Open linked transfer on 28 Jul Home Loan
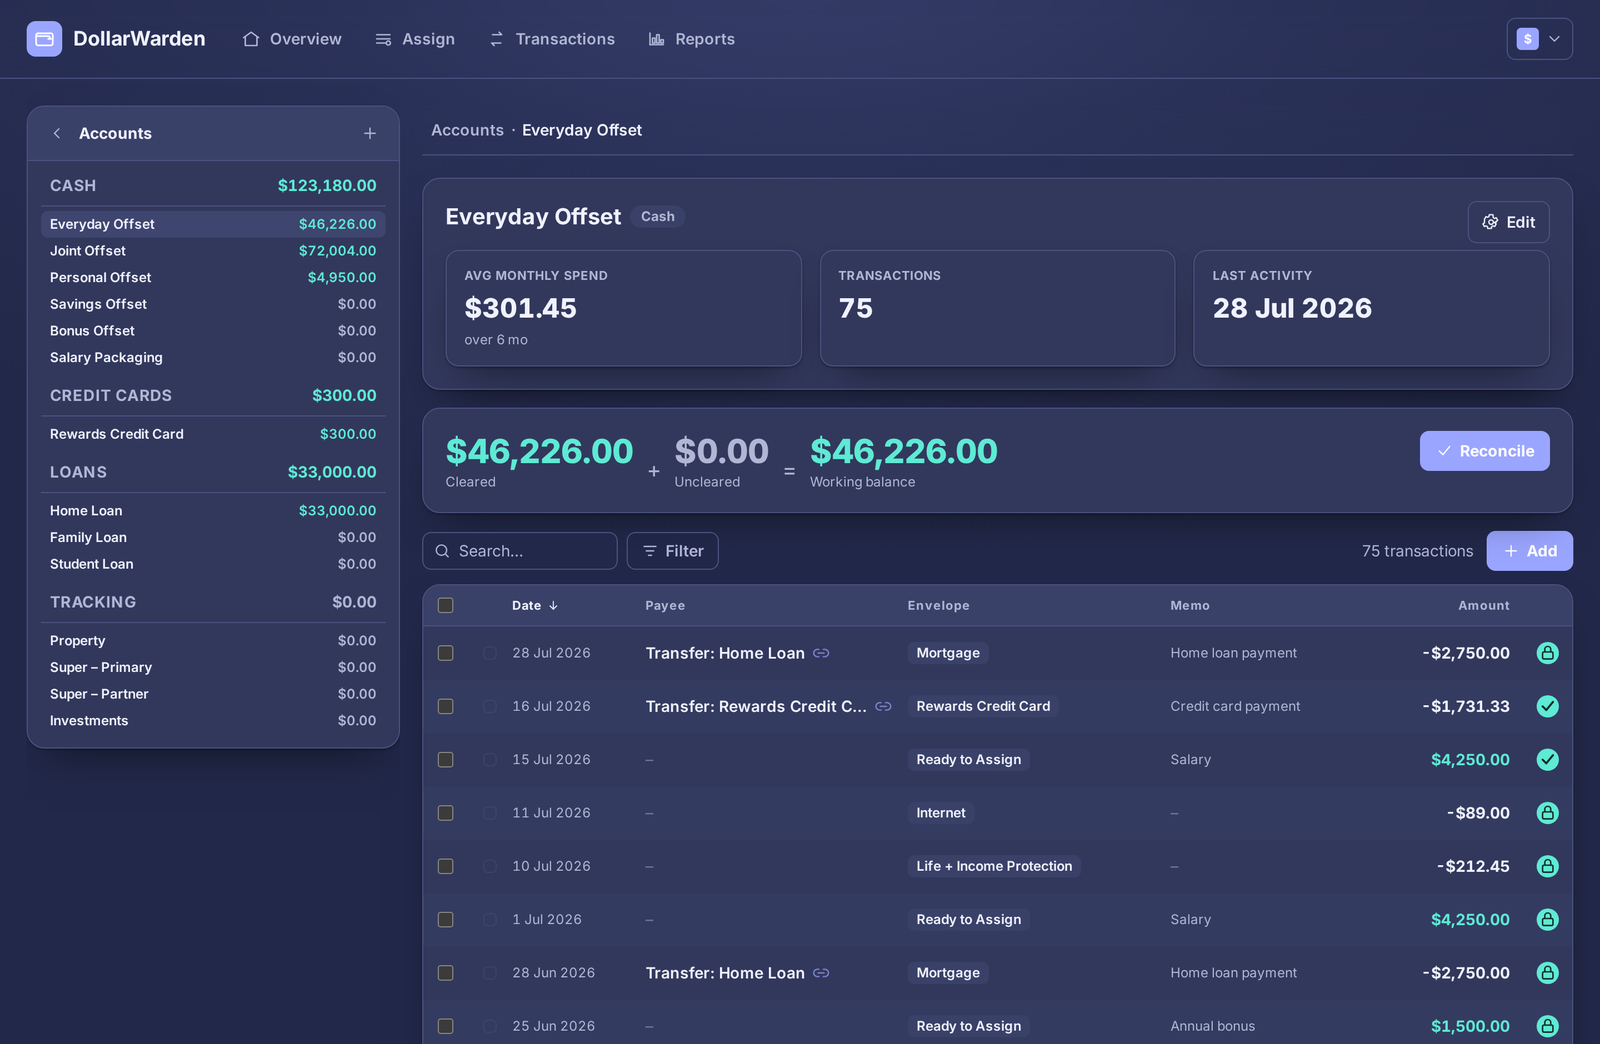Screen dimensions: 1600x1044 pos(821,653)
